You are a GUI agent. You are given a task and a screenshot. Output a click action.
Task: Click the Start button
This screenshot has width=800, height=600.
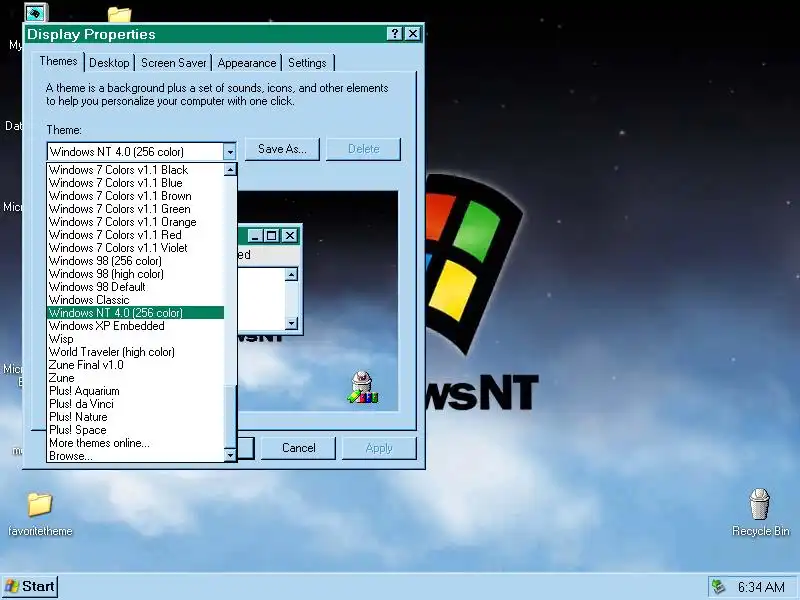pos(30,586)
